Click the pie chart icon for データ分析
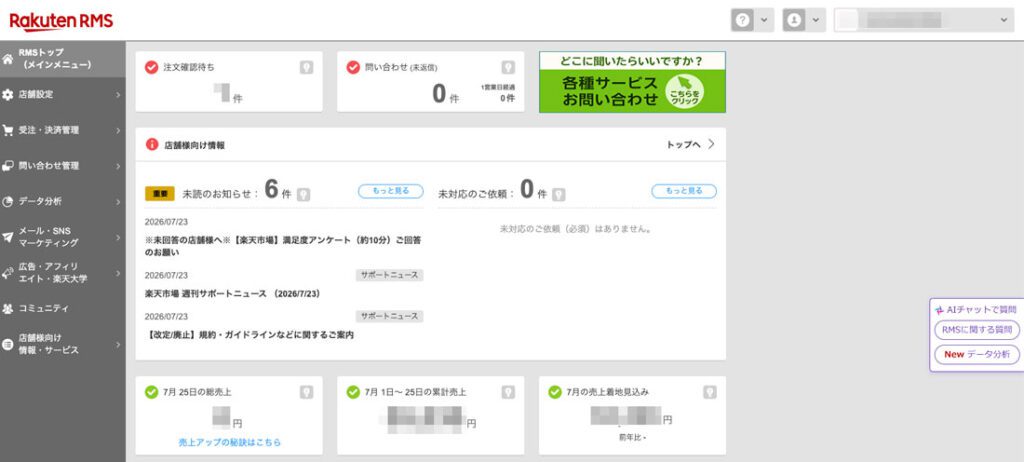This screenshot has width=1024, height=462. pyautogui.click(x=8, y=201)
